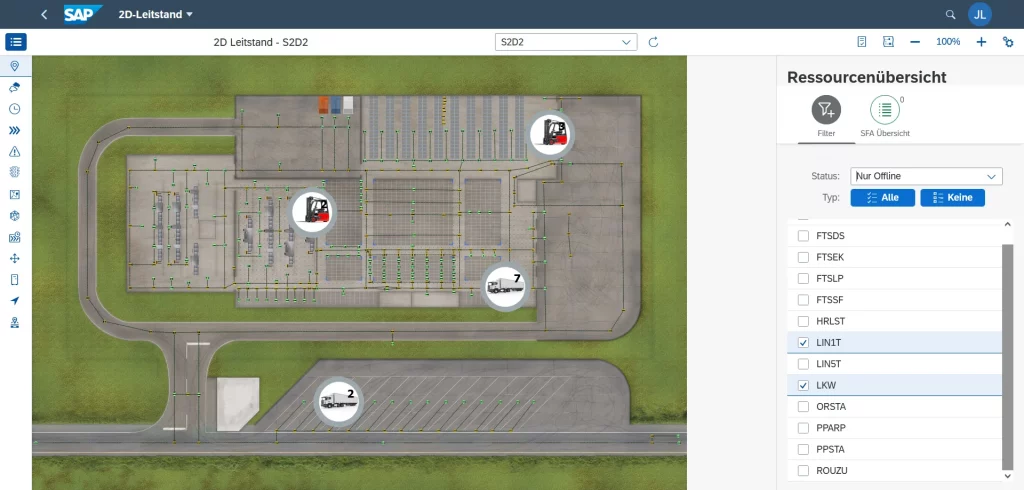Click the warning triangle icon in sidebar
The image size is (1024, 490).
15,151
